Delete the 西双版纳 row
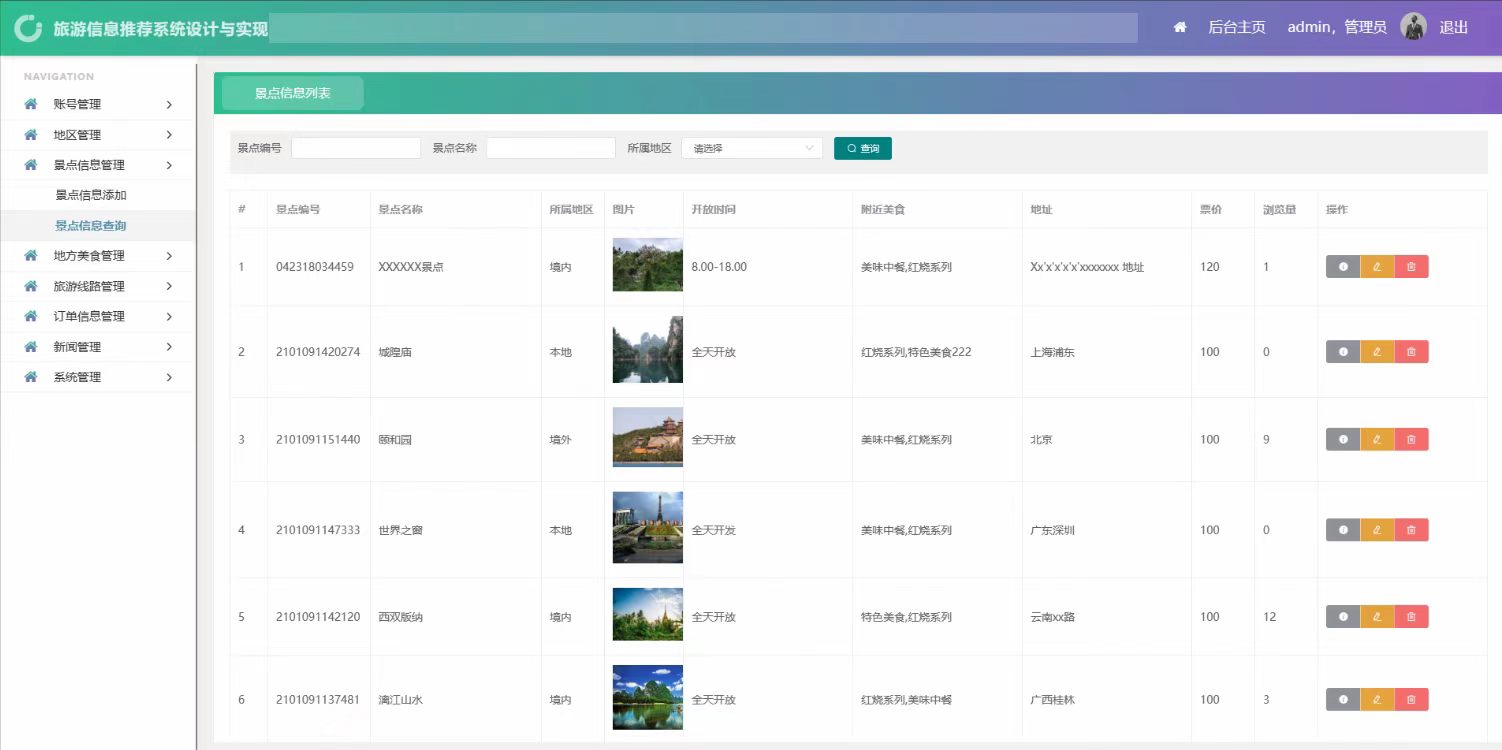This screenshot has width=1502, height=750. pyautogui.click(x=1411, y=617)
